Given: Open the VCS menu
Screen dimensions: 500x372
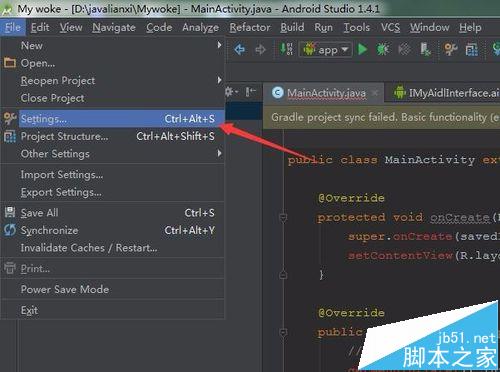Looking at the screenshot, I should pyautogui.click(x=390, y=27).
